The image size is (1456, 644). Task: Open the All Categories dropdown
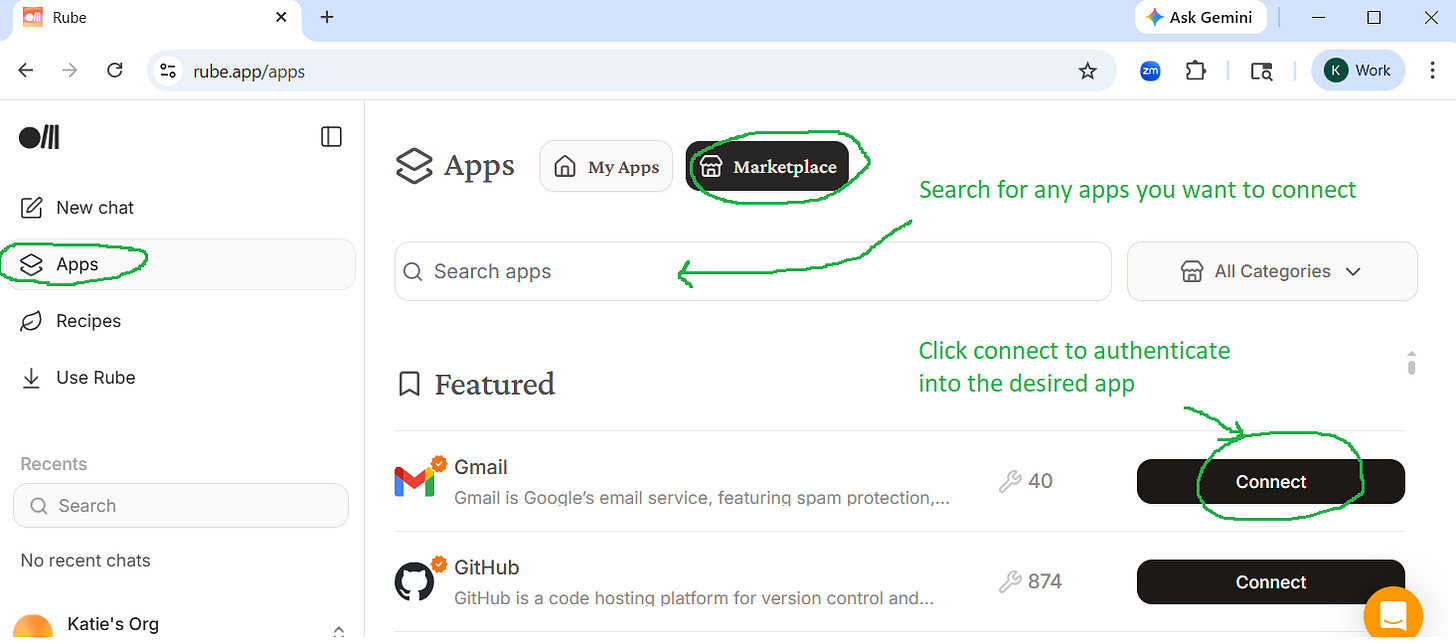(1272, 271)
